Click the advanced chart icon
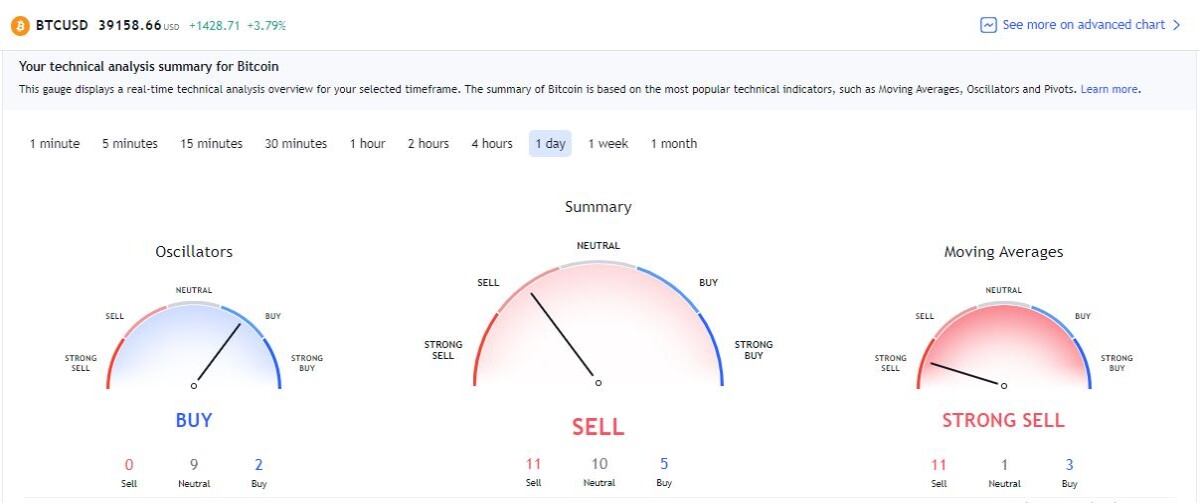Screen dimensions: 1200x503 pos(988,25)
